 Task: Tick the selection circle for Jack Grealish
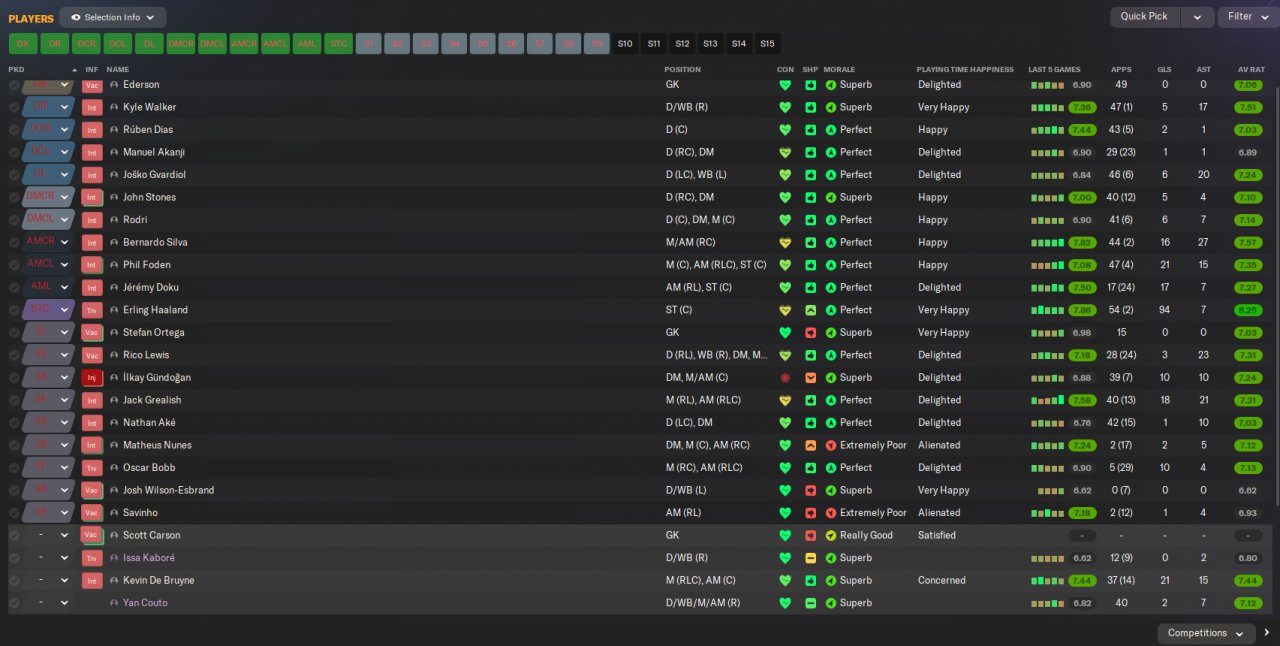[x=14, y=400]
